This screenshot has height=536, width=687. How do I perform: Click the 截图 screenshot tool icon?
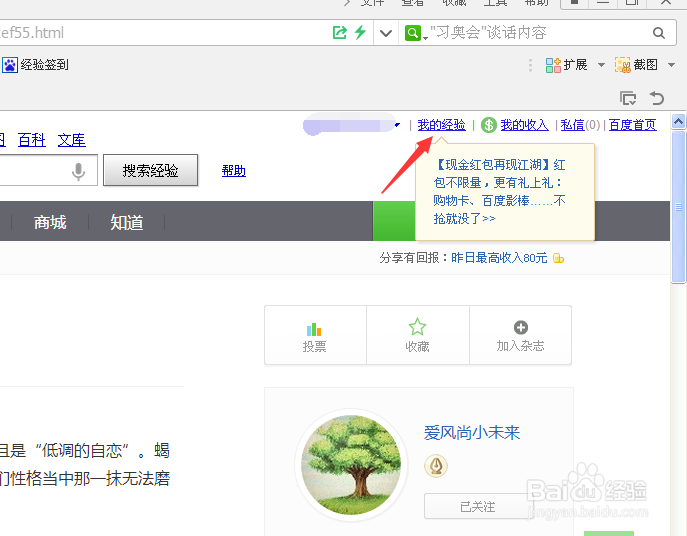pos(623,65)
